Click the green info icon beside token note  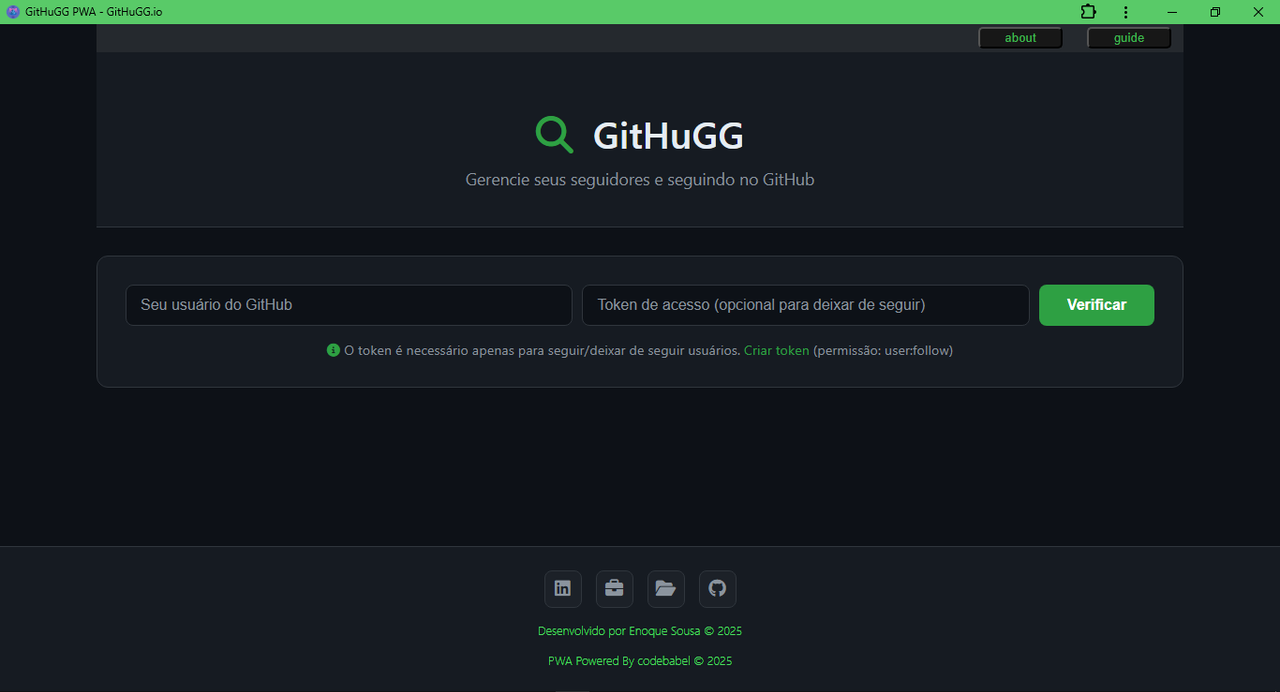333,350
